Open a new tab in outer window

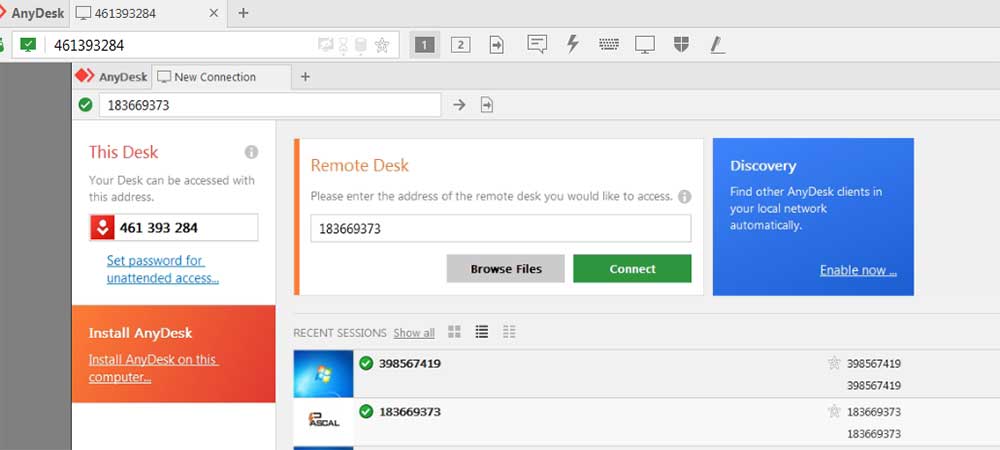(243, 13)
